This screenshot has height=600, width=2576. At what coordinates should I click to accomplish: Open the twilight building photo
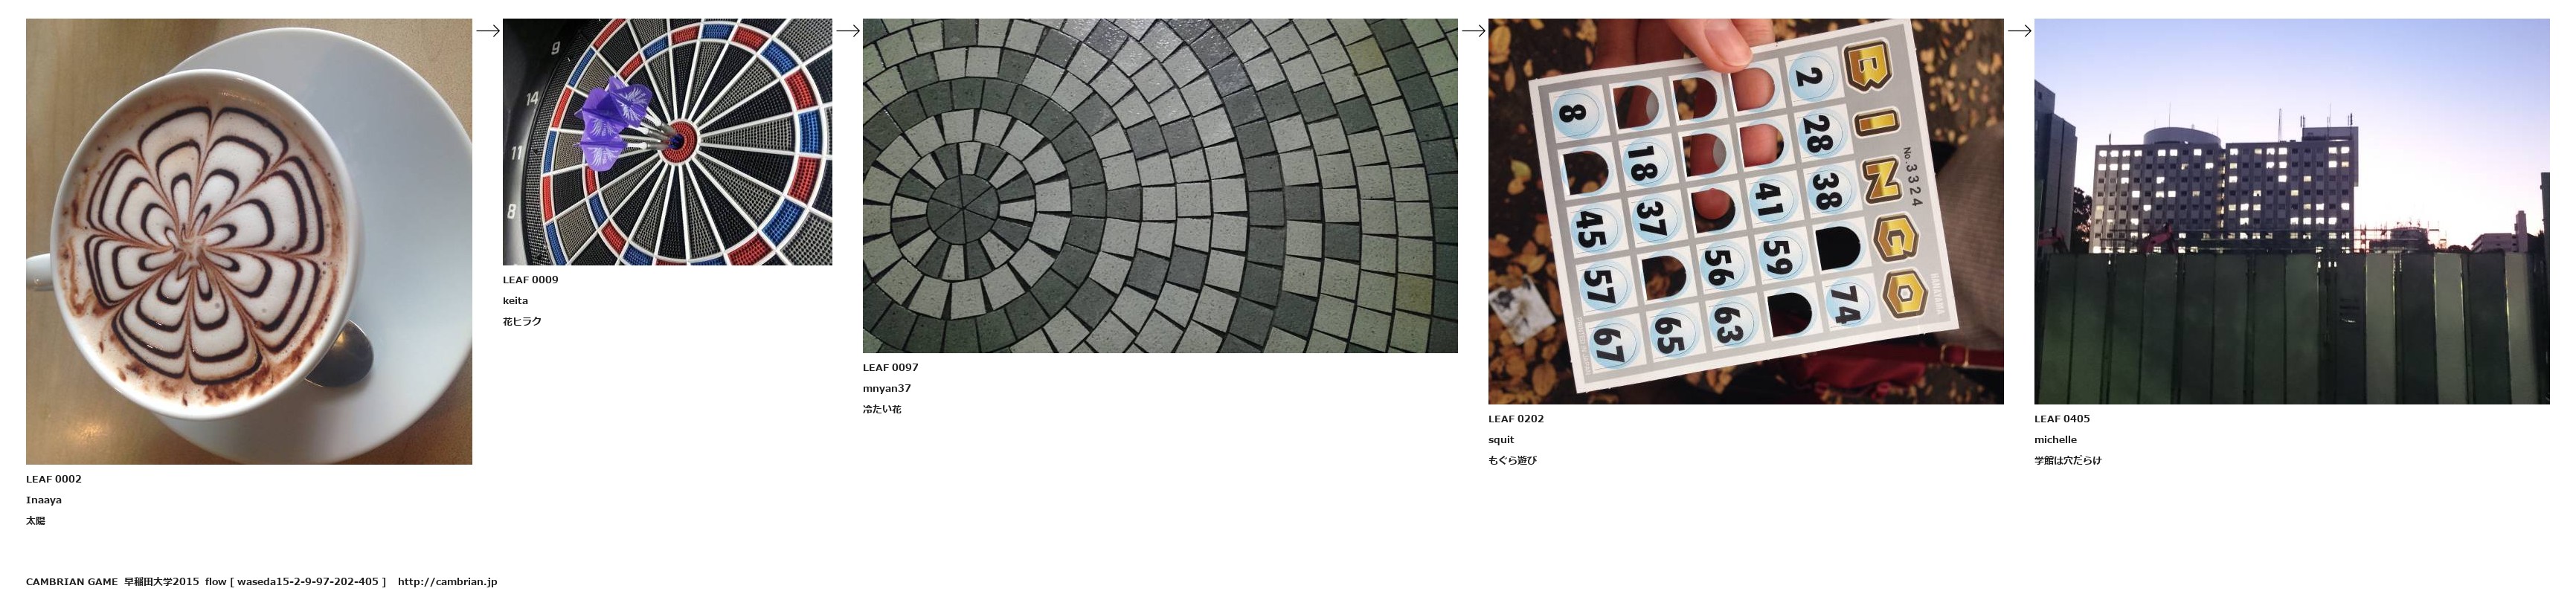click(x=2292, y=211)
